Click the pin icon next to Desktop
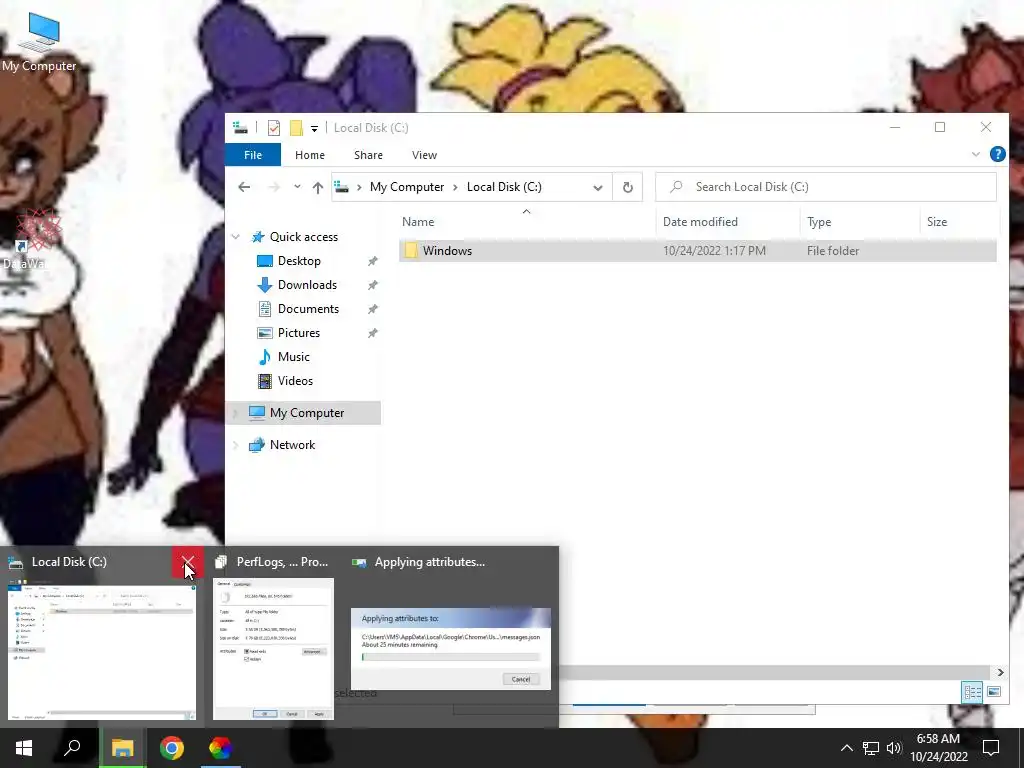Image resolution: width=1024 pixels, height=768 pixels. pyautogui.click(x=372, y=261)
